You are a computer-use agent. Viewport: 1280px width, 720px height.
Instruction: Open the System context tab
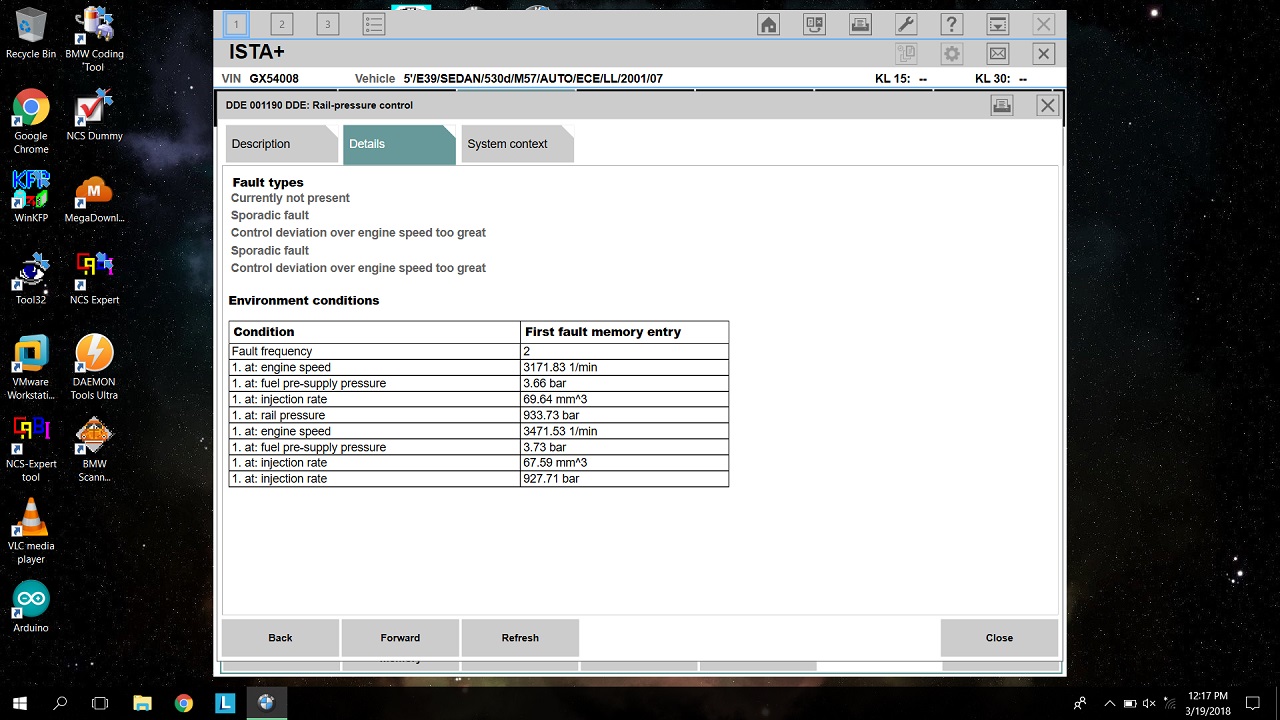click(x=507, y=144)
